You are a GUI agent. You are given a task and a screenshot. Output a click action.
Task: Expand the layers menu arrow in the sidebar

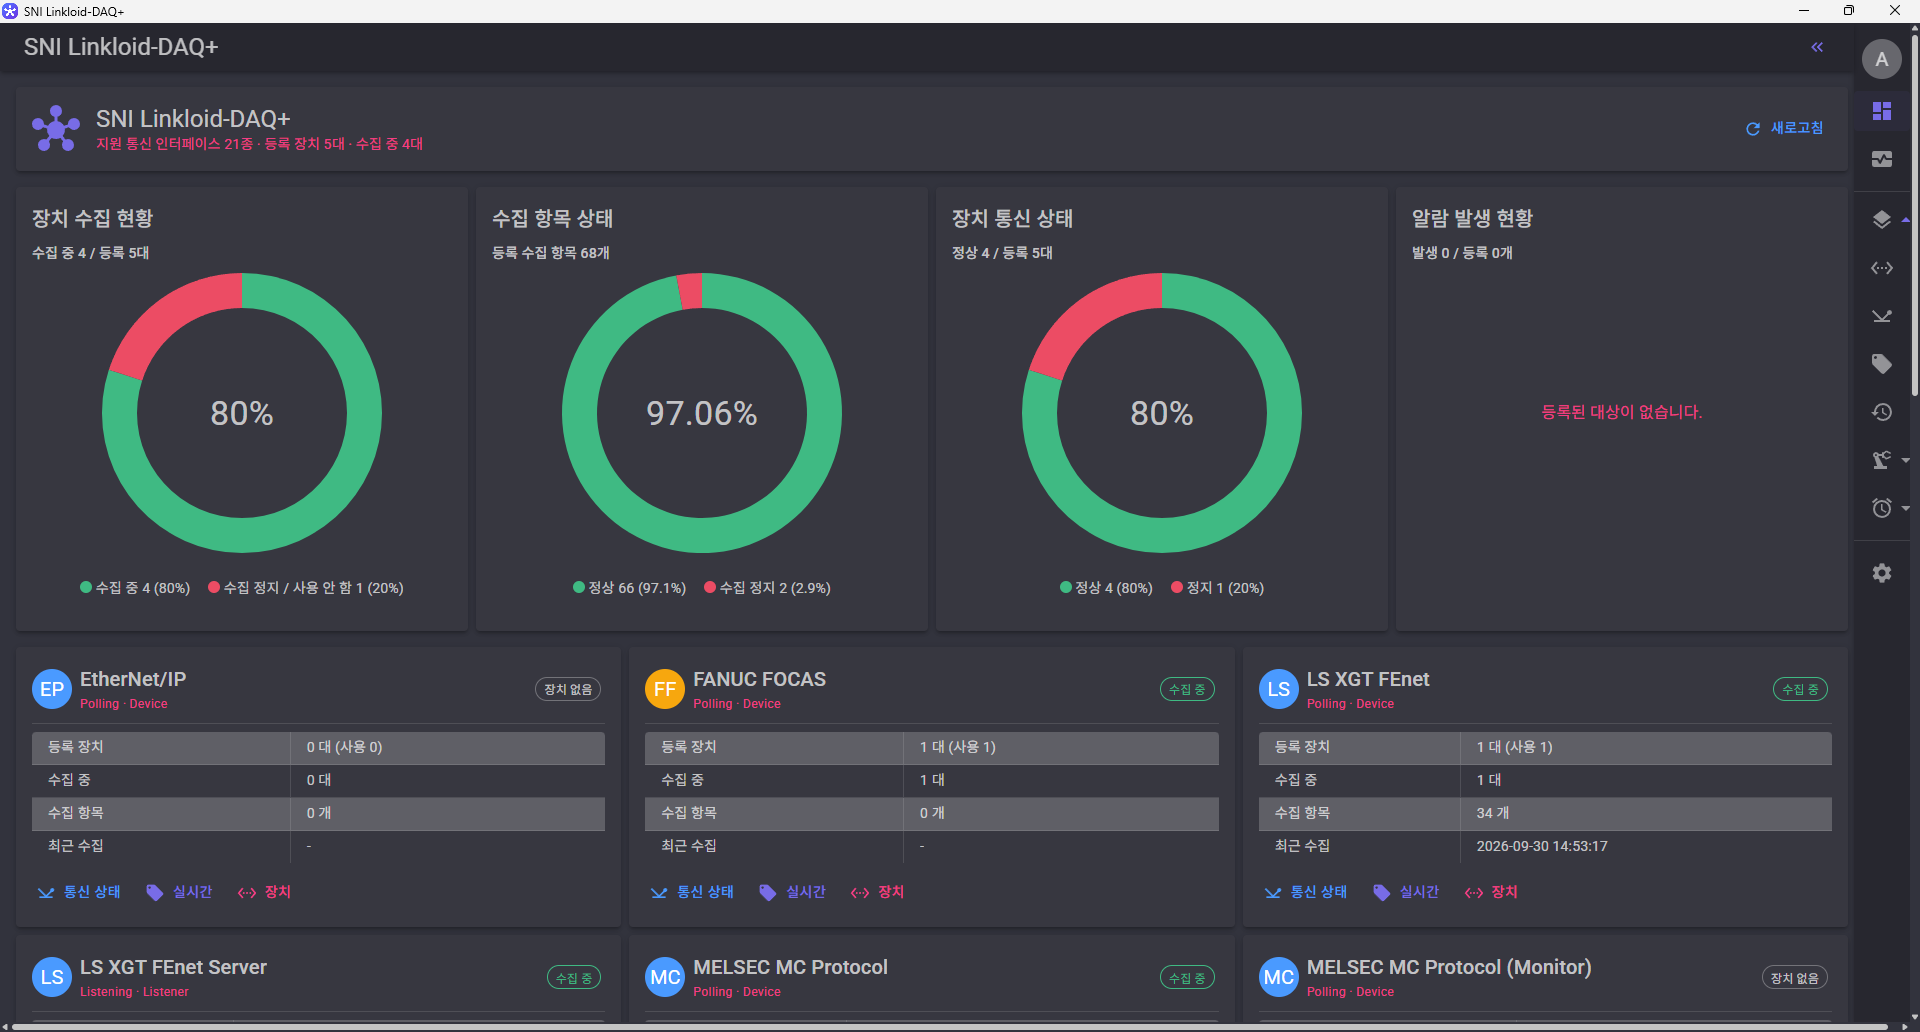[1906, 220]
